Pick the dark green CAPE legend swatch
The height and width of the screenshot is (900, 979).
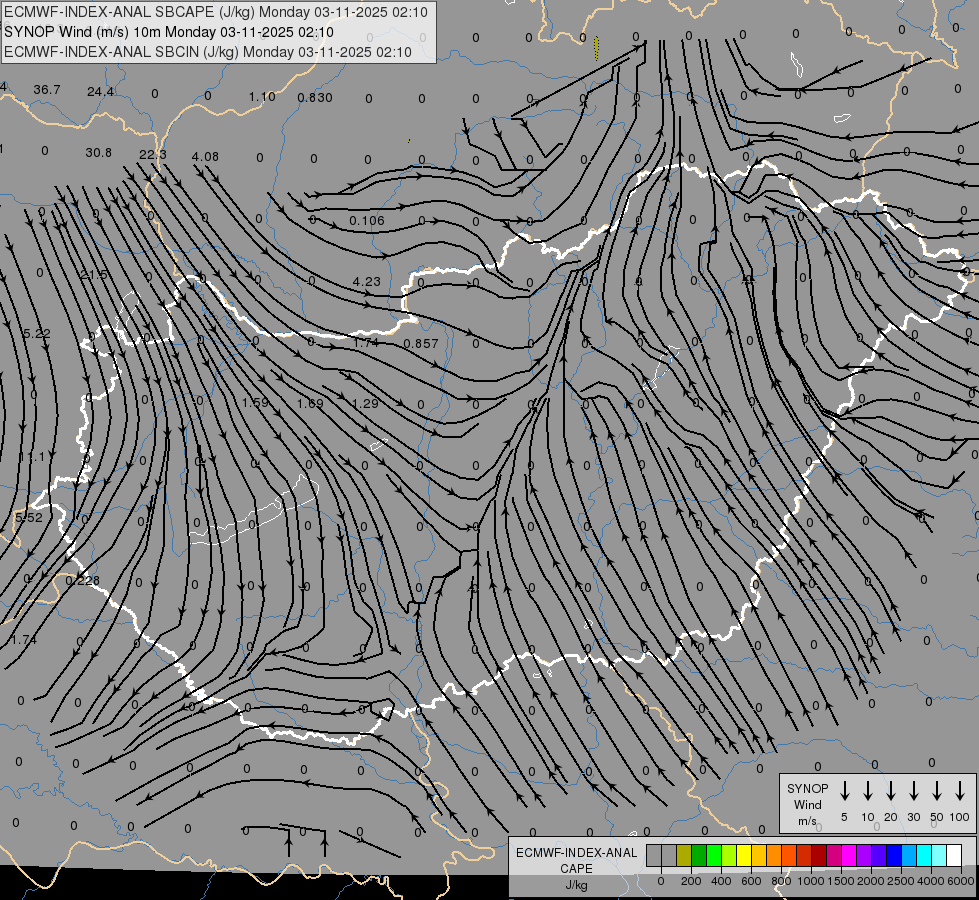point(699,855)
